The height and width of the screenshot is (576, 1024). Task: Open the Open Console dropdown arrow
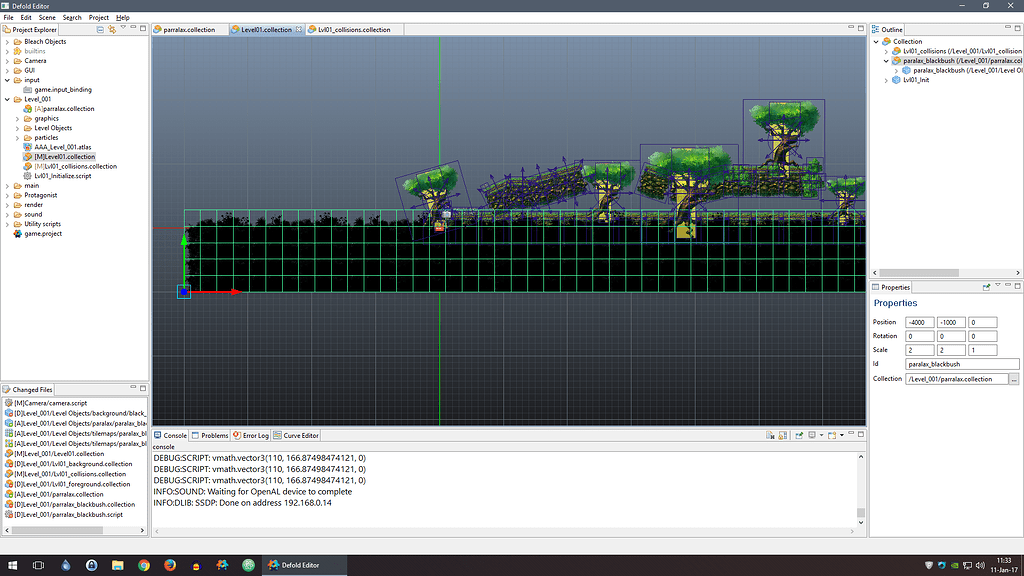coord(843,435)
